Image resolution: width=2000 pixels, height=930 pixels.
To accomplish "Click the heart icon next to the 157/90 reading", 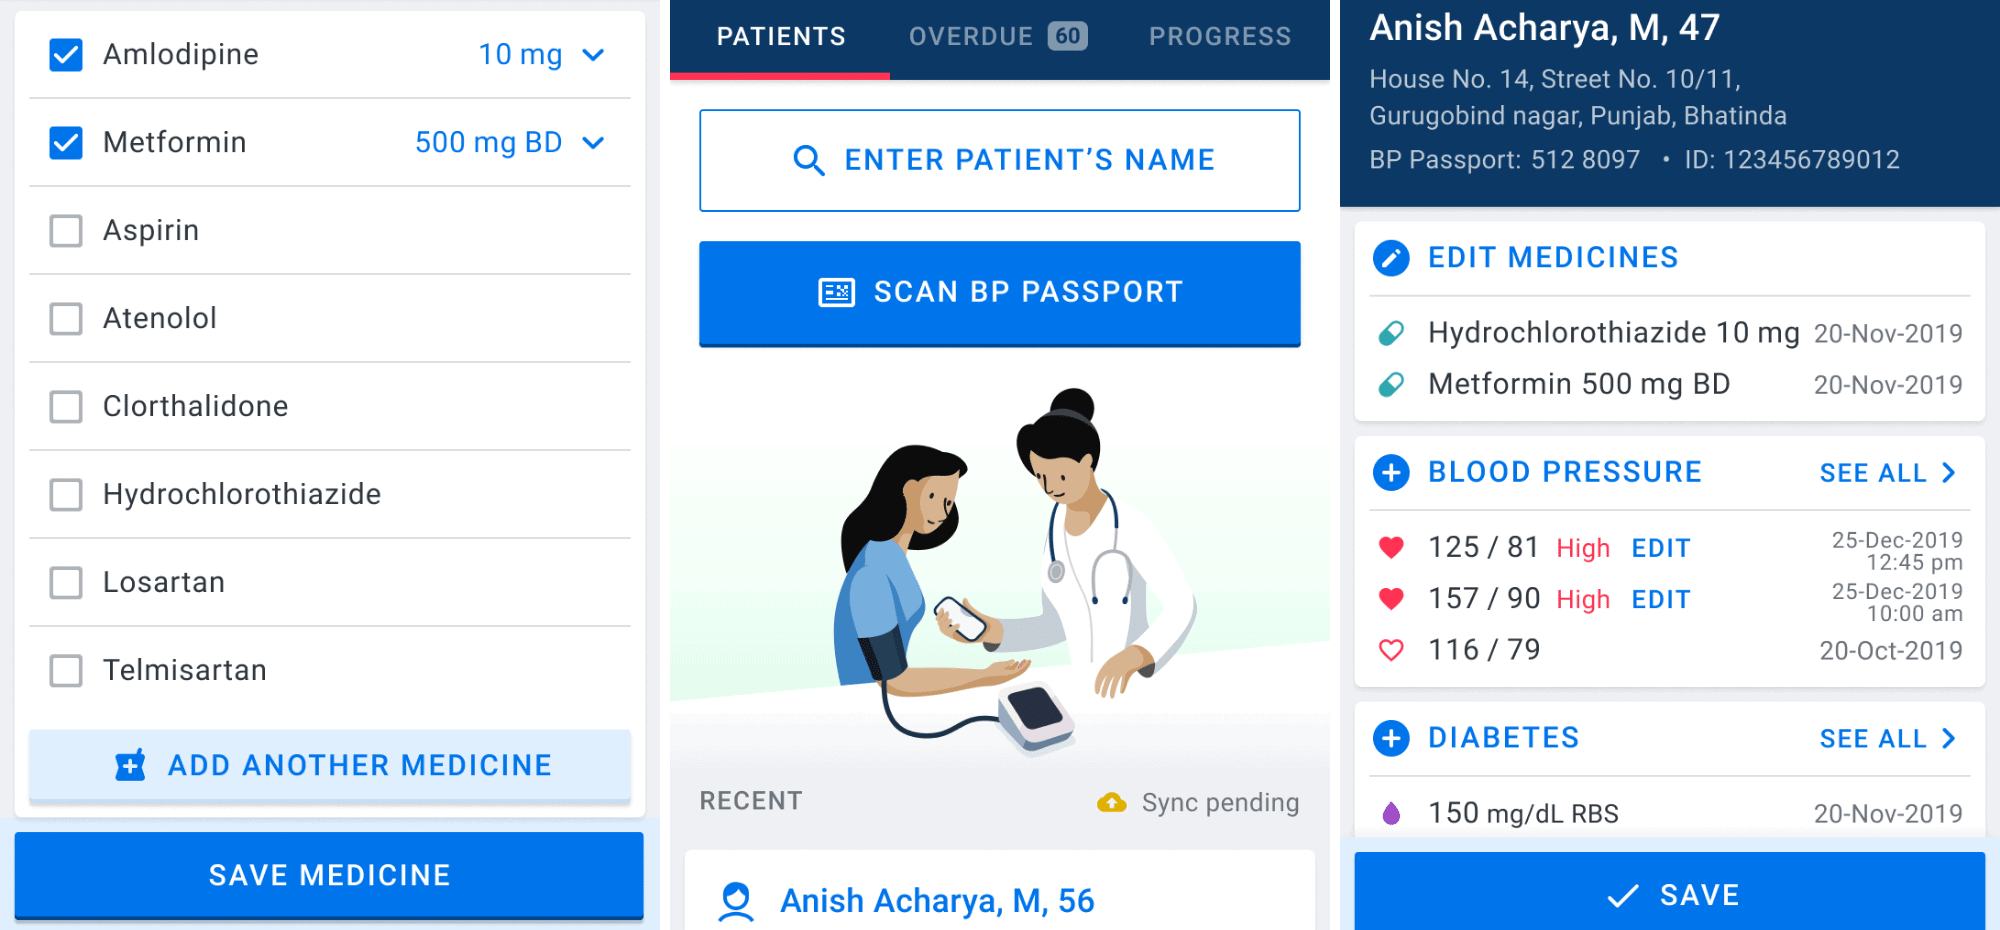I will click(1393, 597).
